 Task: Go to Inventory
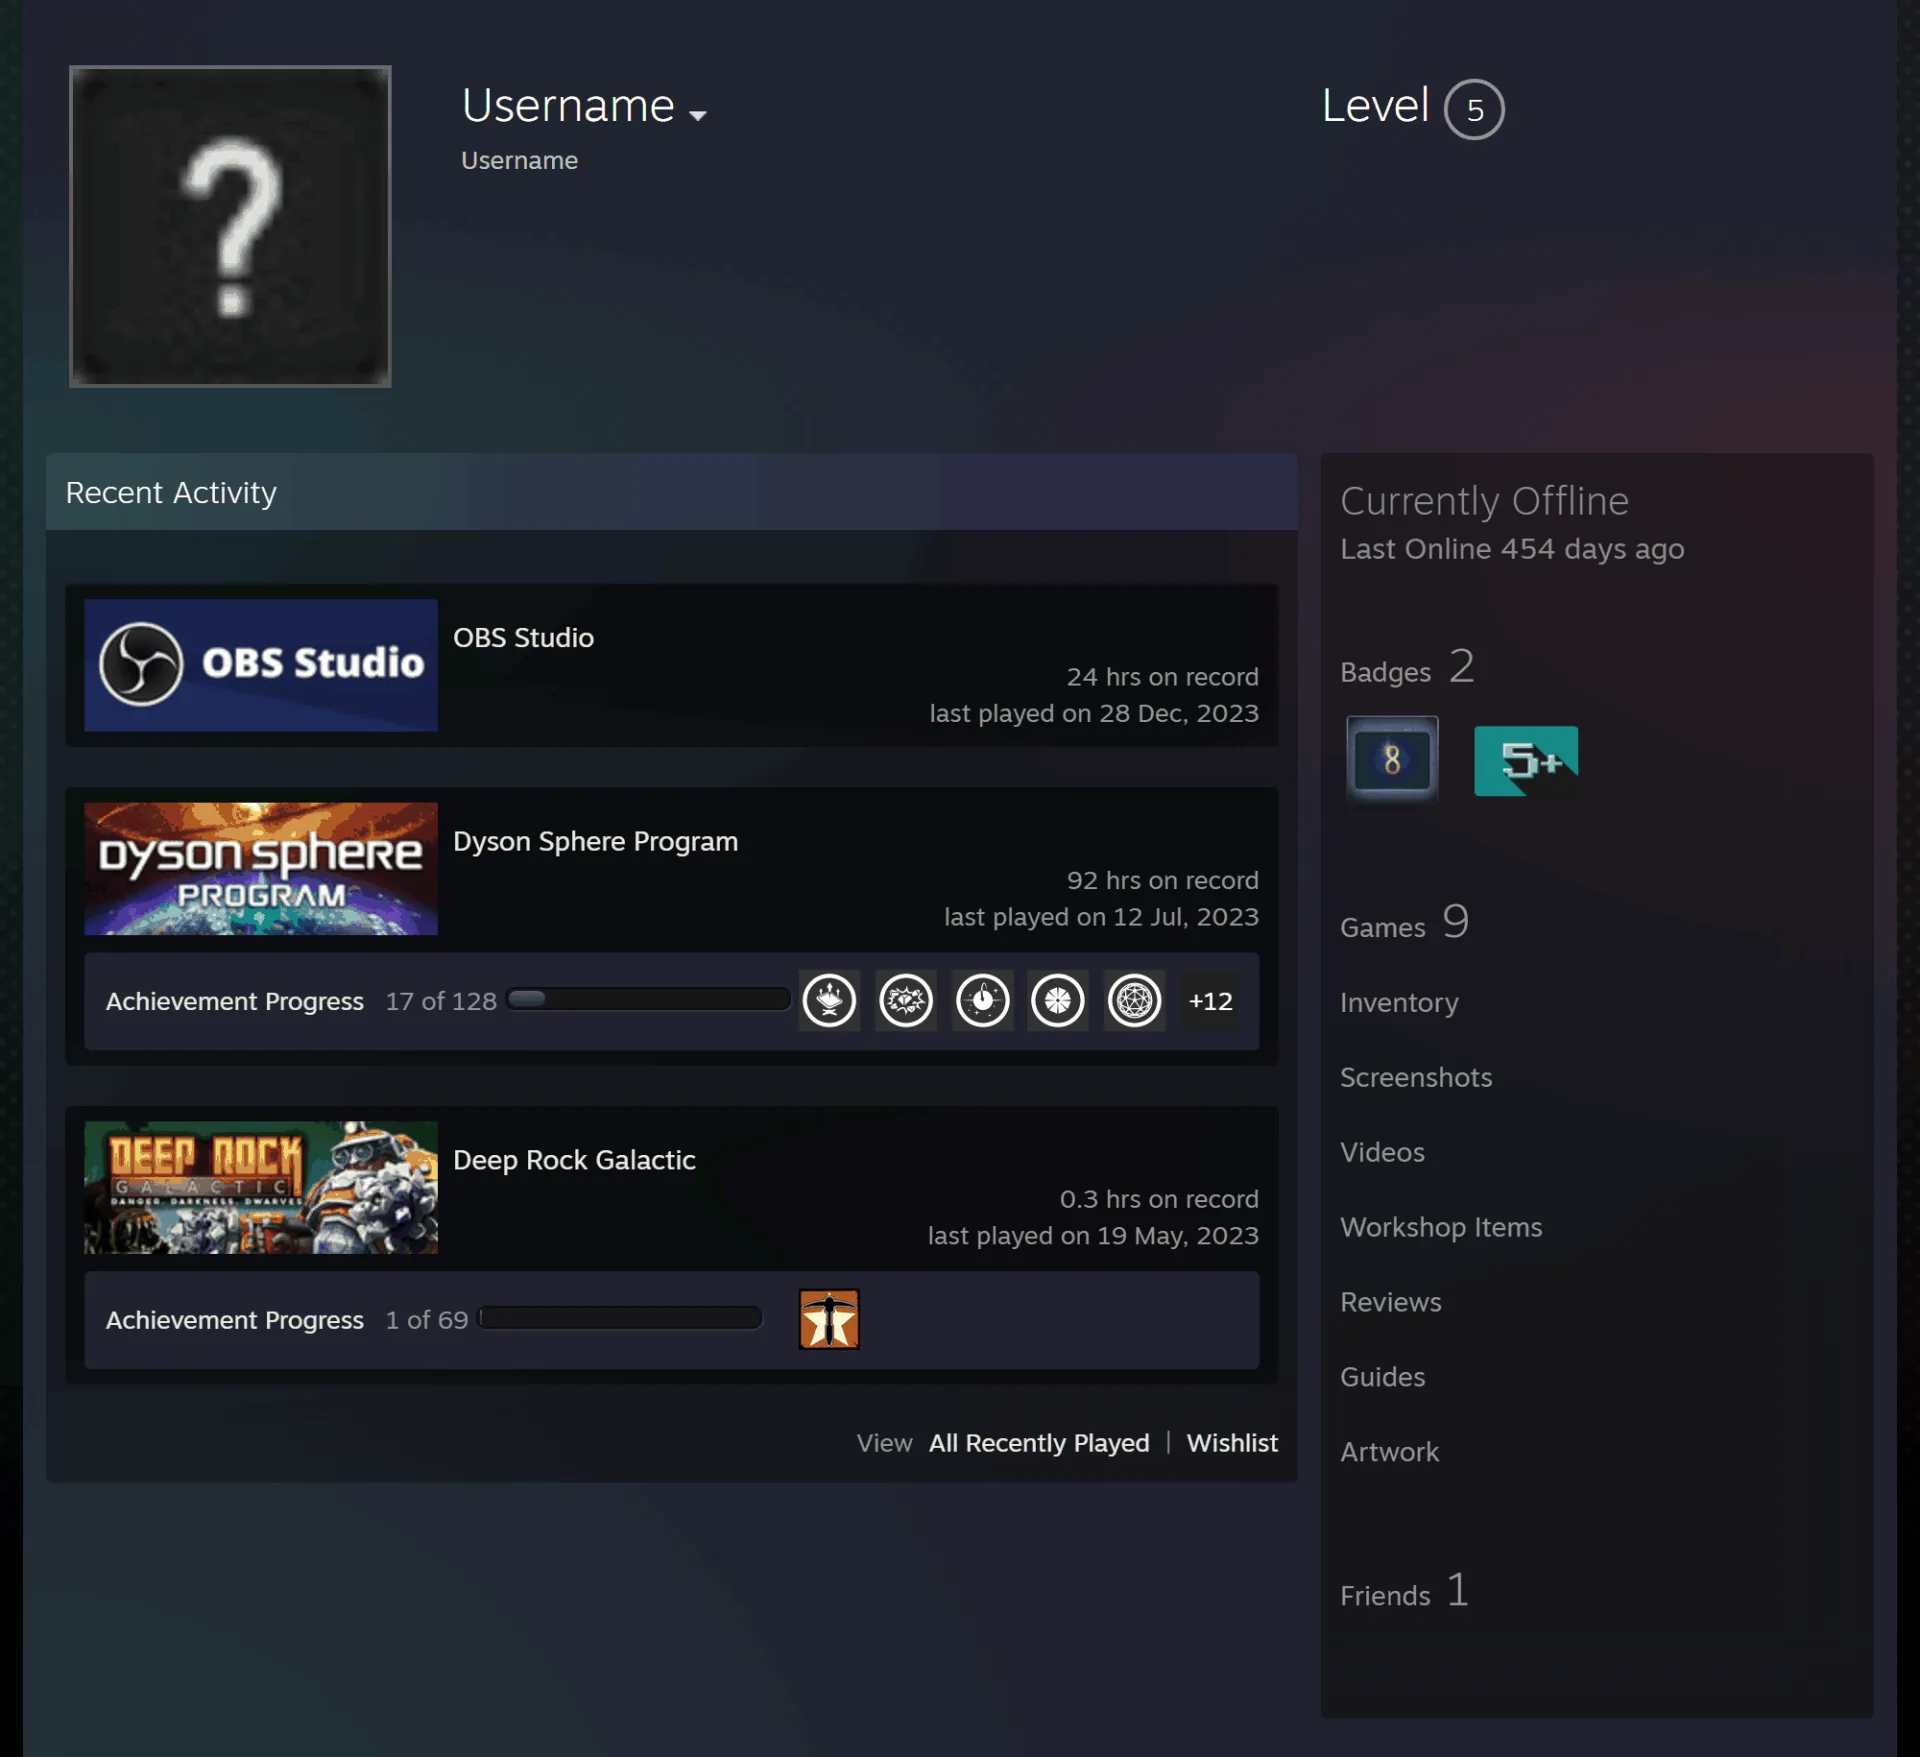[x=1399, y=1003]
